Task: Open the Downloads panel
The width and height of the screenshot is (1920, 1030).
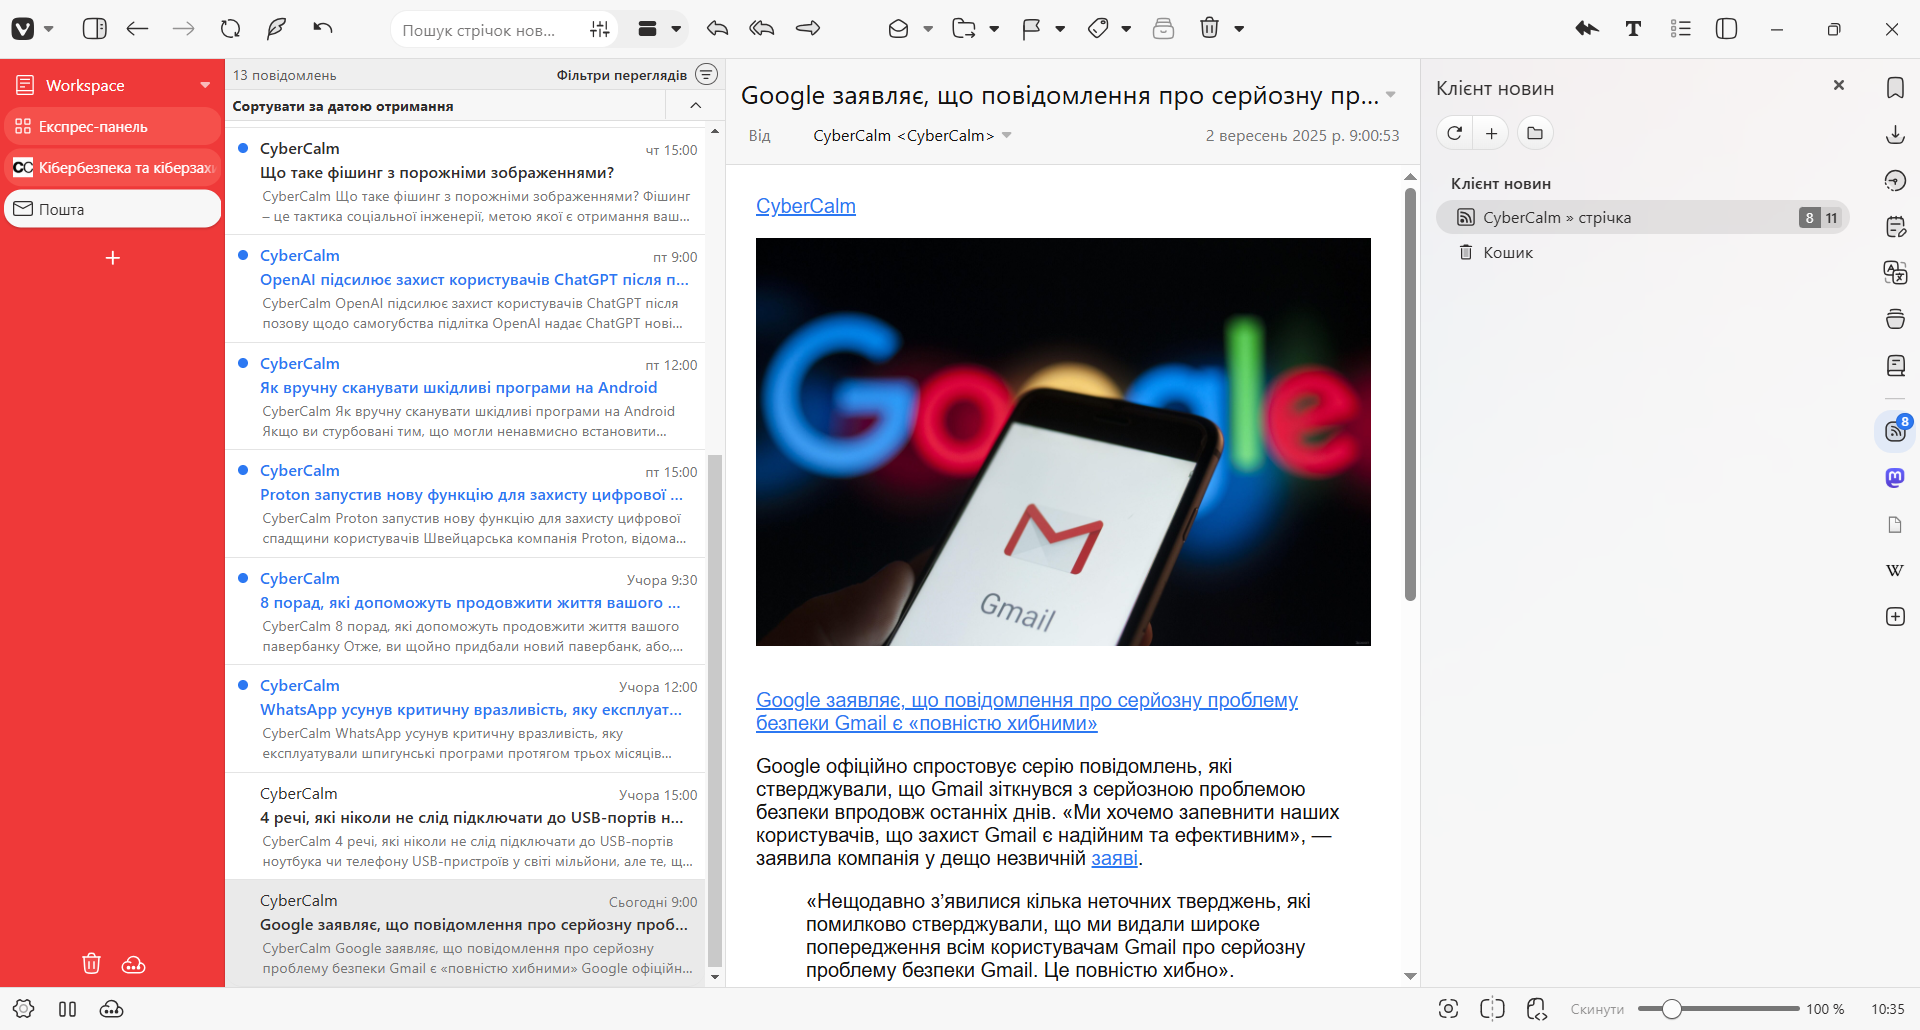Action: point(1895,134)
